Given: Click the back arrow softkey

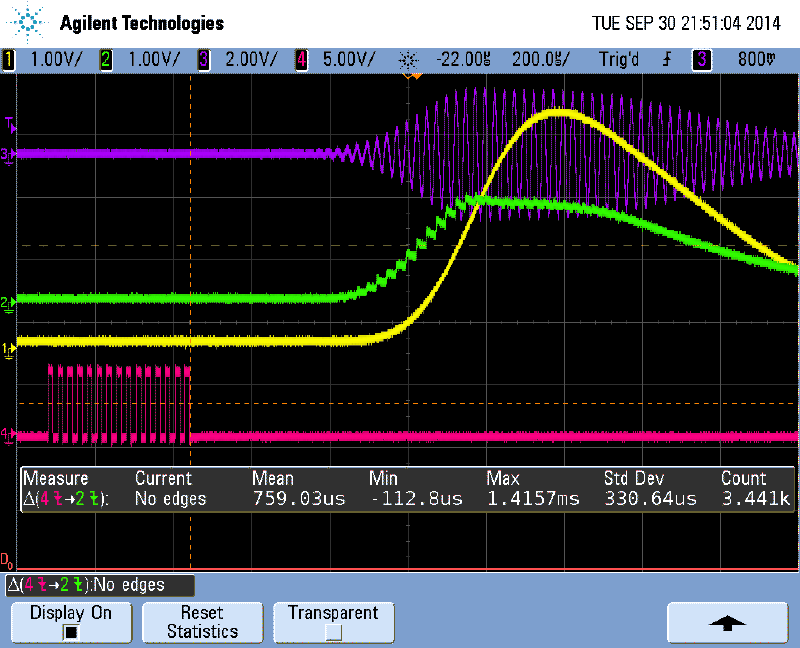Looking at the screenshot, I should pyautogui.click(x=727, y=622).
